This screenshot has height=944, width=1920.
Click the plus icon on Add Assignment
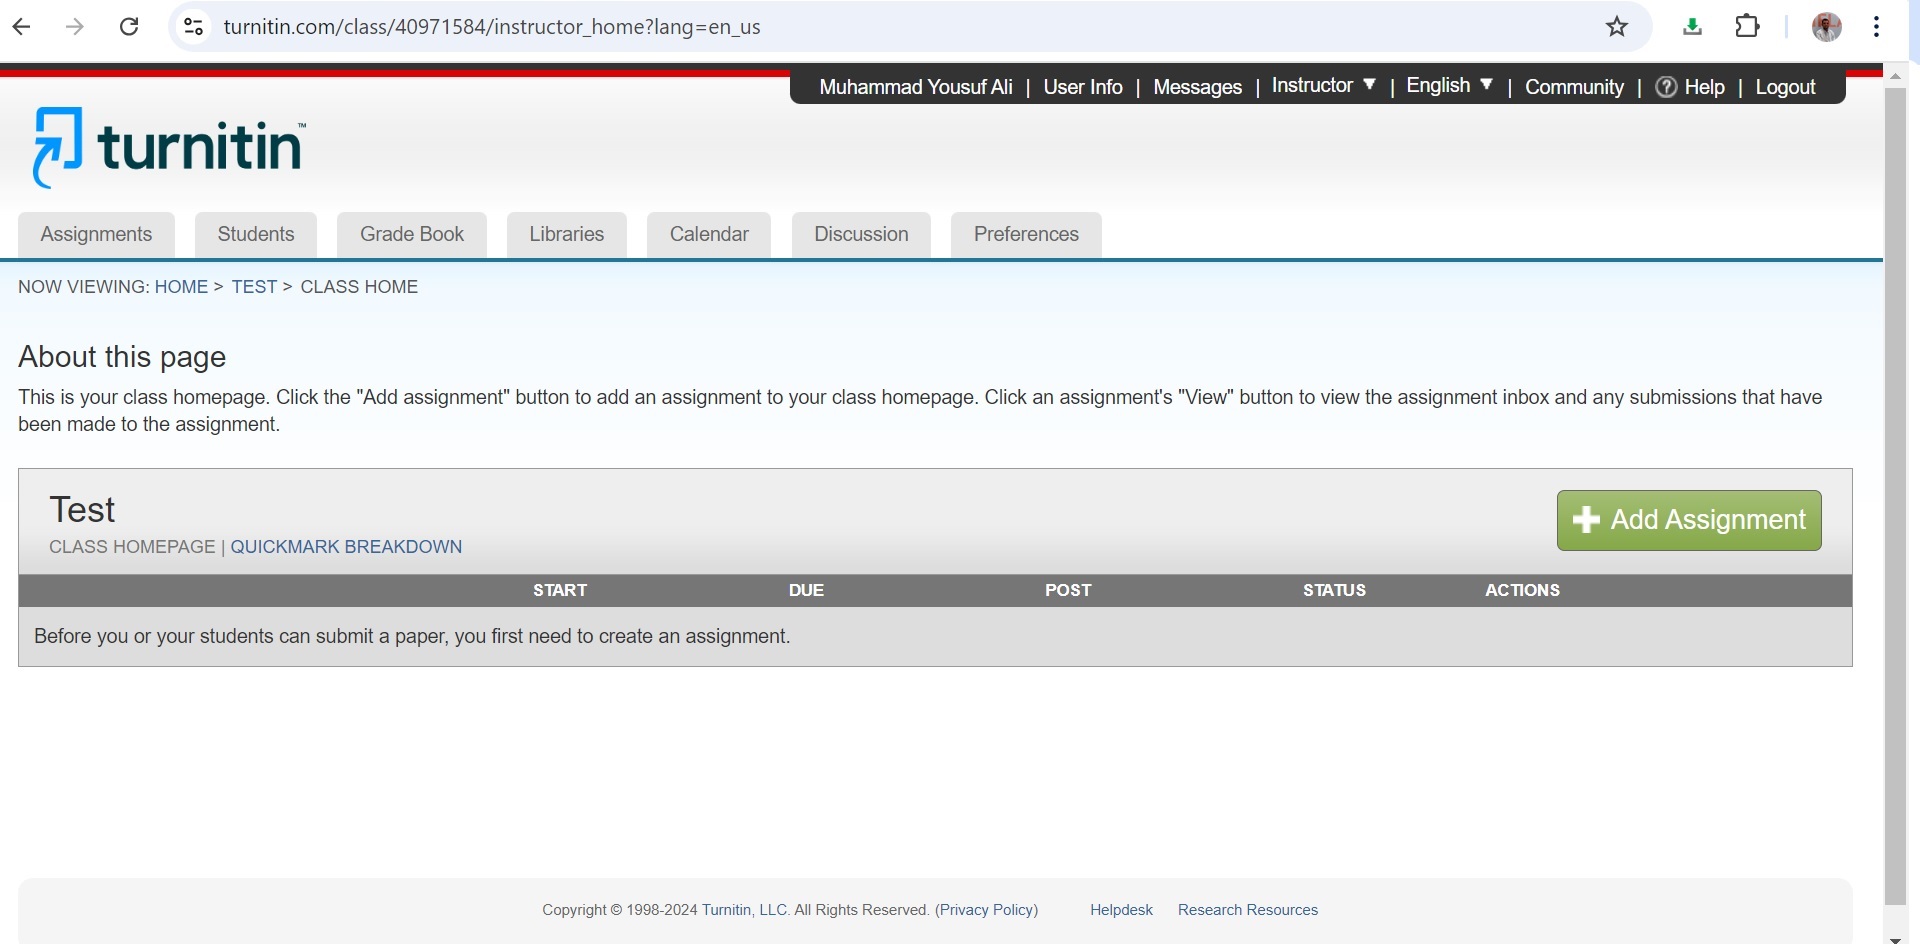click(1586, 520)
